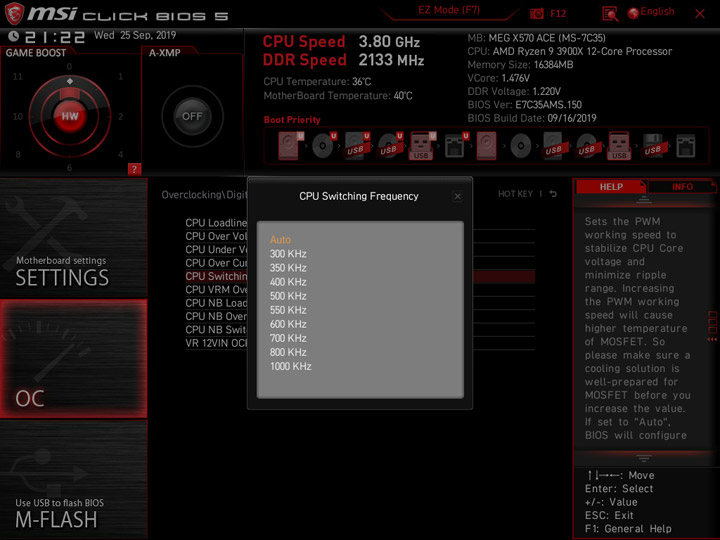Select the legacy USB key boot icon
This screenshot has height=540, width=720.
[619, 146]
